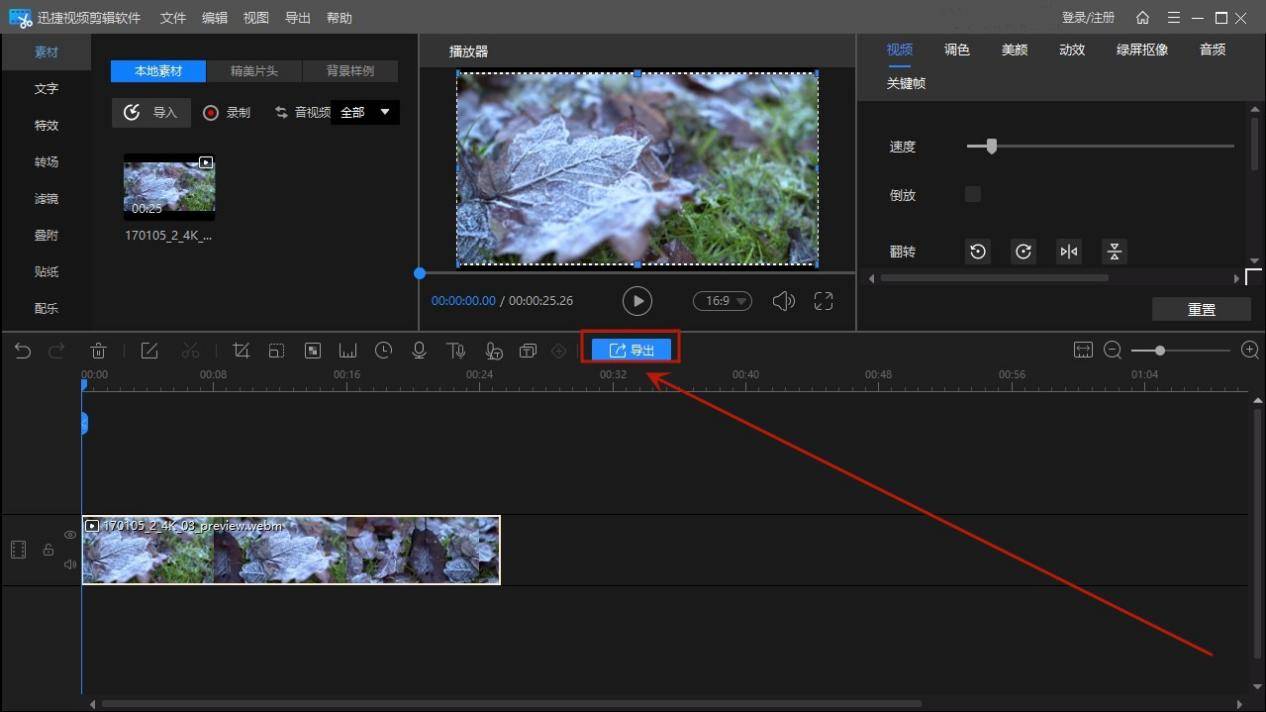Viewport: 1266px width, 712px height.
Task: Switch to the 音频 properties tab
Action: click(x=1212, y=50)
